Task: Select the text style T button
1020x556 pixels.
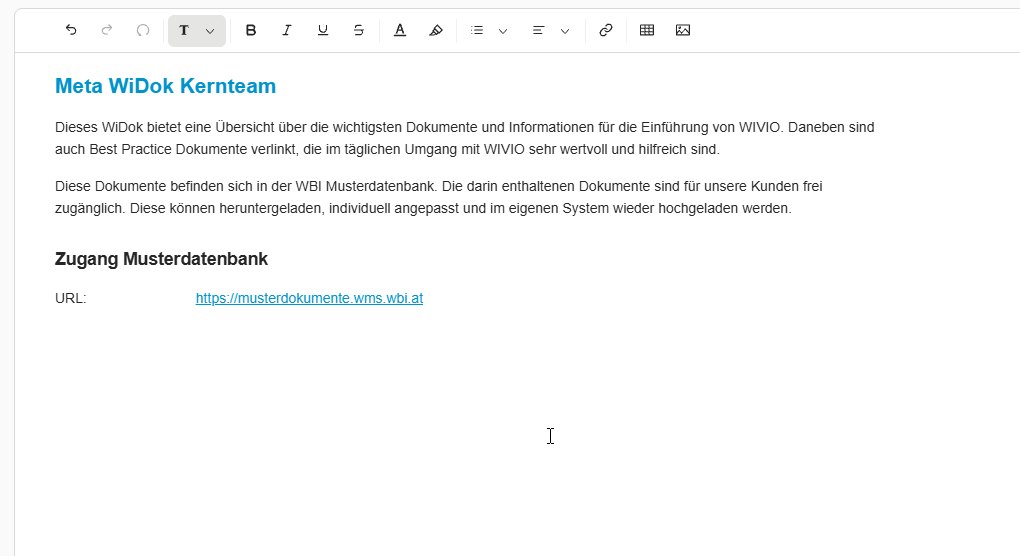Action: click(x=184, y=30)
